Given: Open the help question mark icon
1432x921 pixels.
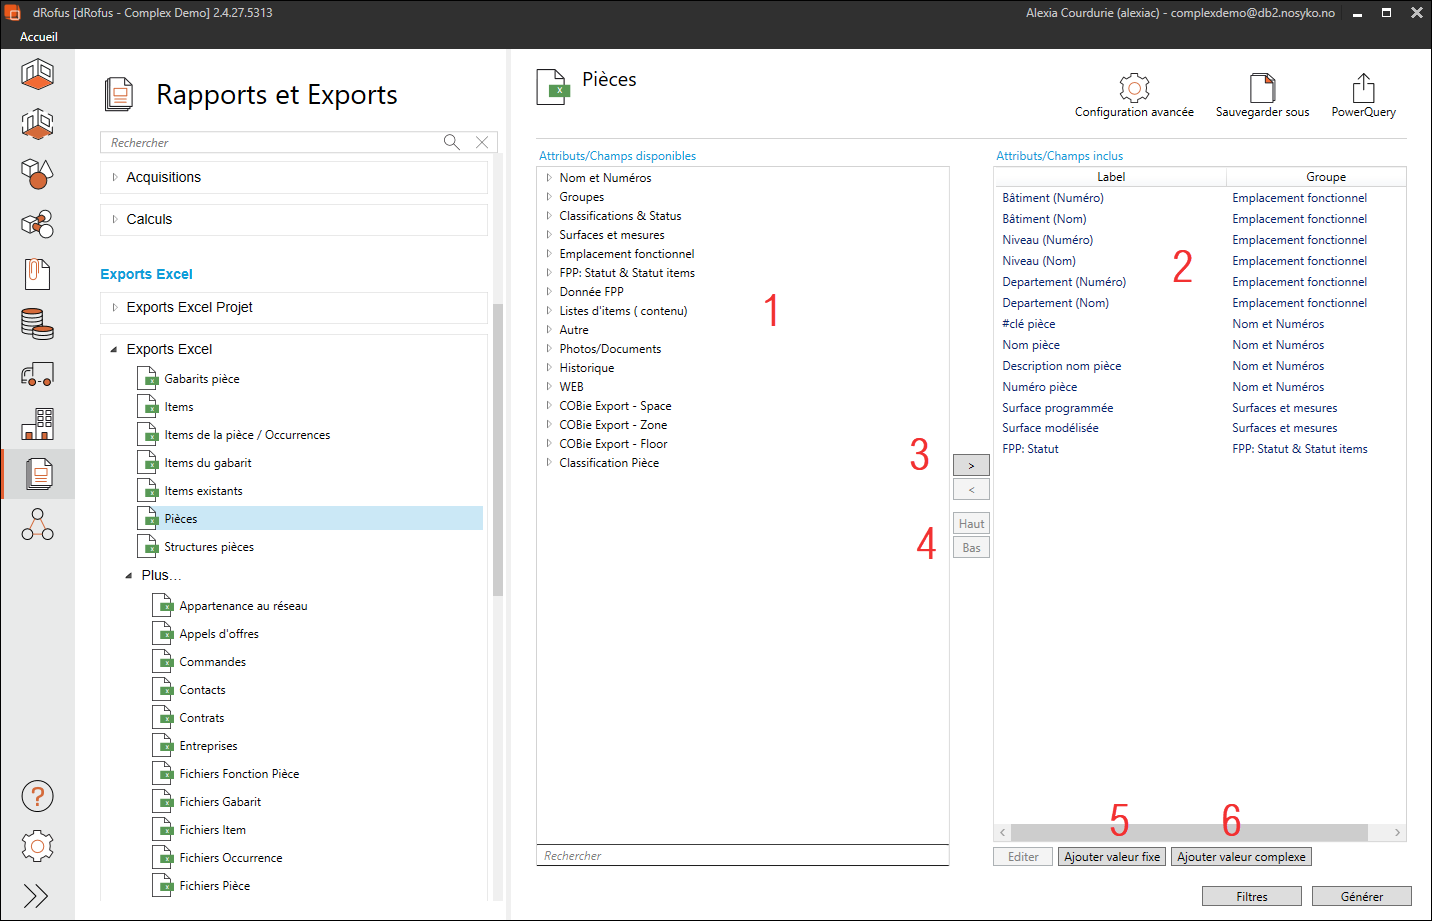Looking at the screenshot, I should click(x=37, y=797).
